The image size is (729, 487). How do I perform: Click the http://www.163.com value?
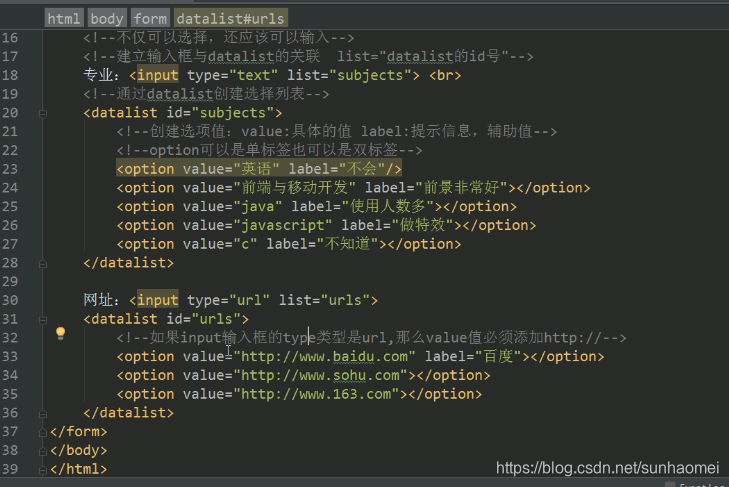tap(316, 394)
